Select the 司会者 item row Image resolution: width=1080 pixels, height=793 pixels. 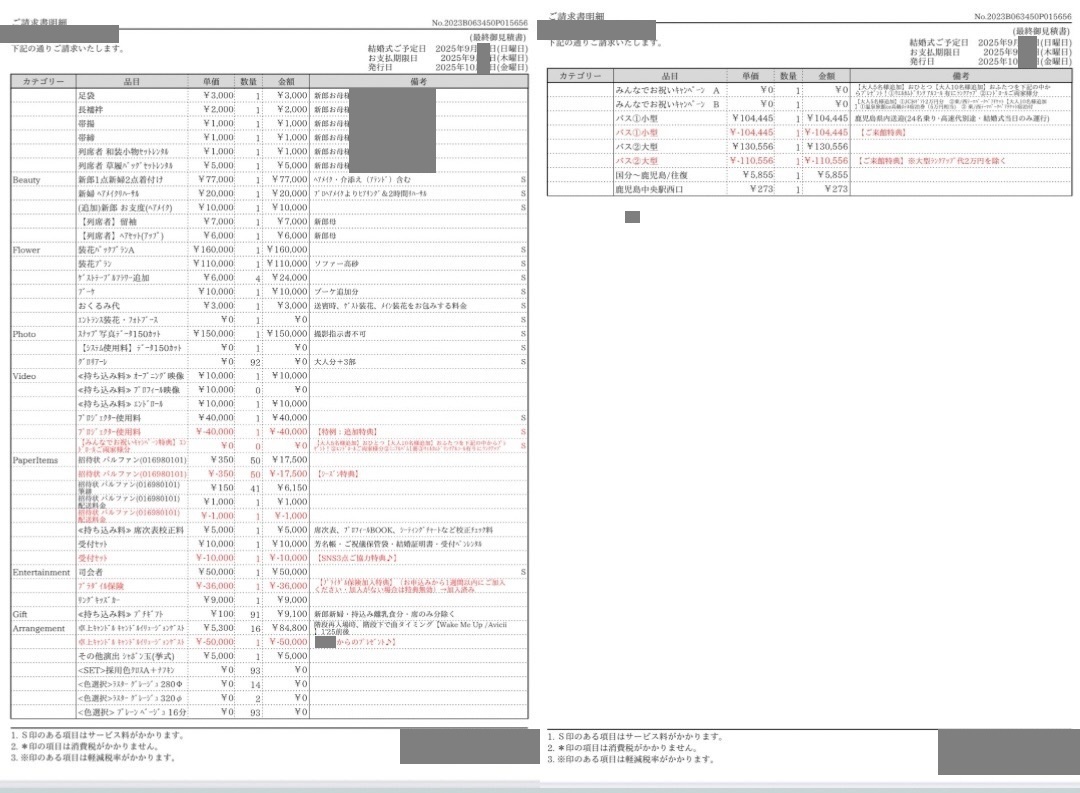click(x=92, y=572)
